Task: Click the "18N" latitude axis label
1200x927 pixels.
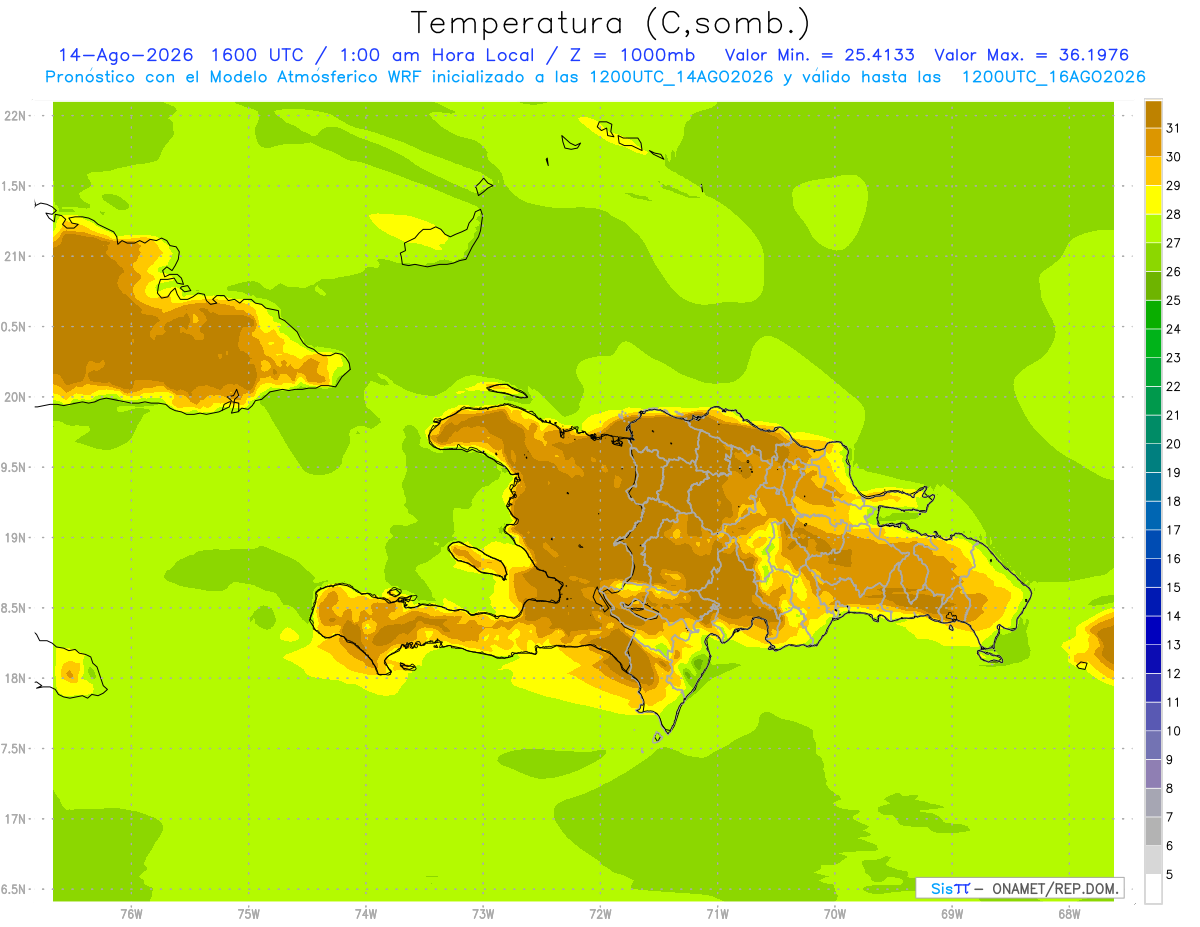Action: 17,678
